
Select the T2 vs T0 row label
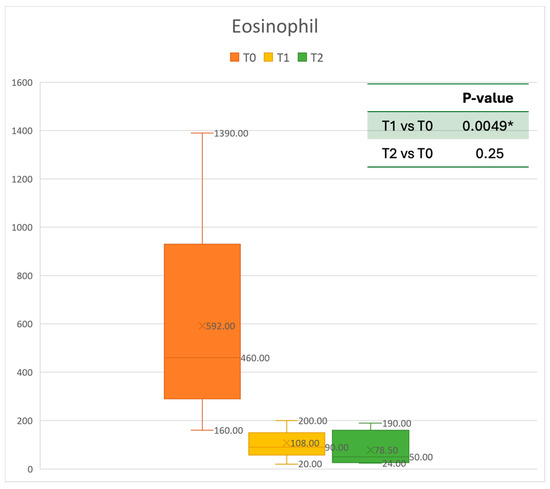tap(407, 154)
